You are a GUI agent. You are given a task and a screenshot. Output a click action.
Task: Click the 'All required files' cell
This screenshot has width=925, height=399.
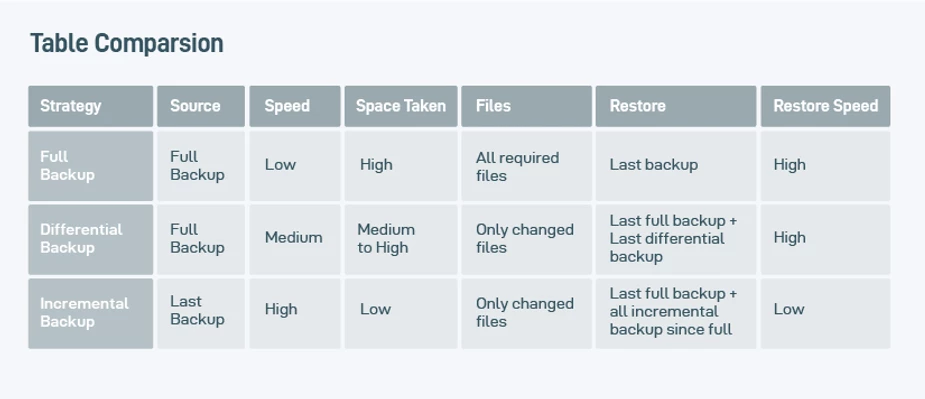pyautogui.click(x=526, y=166)
